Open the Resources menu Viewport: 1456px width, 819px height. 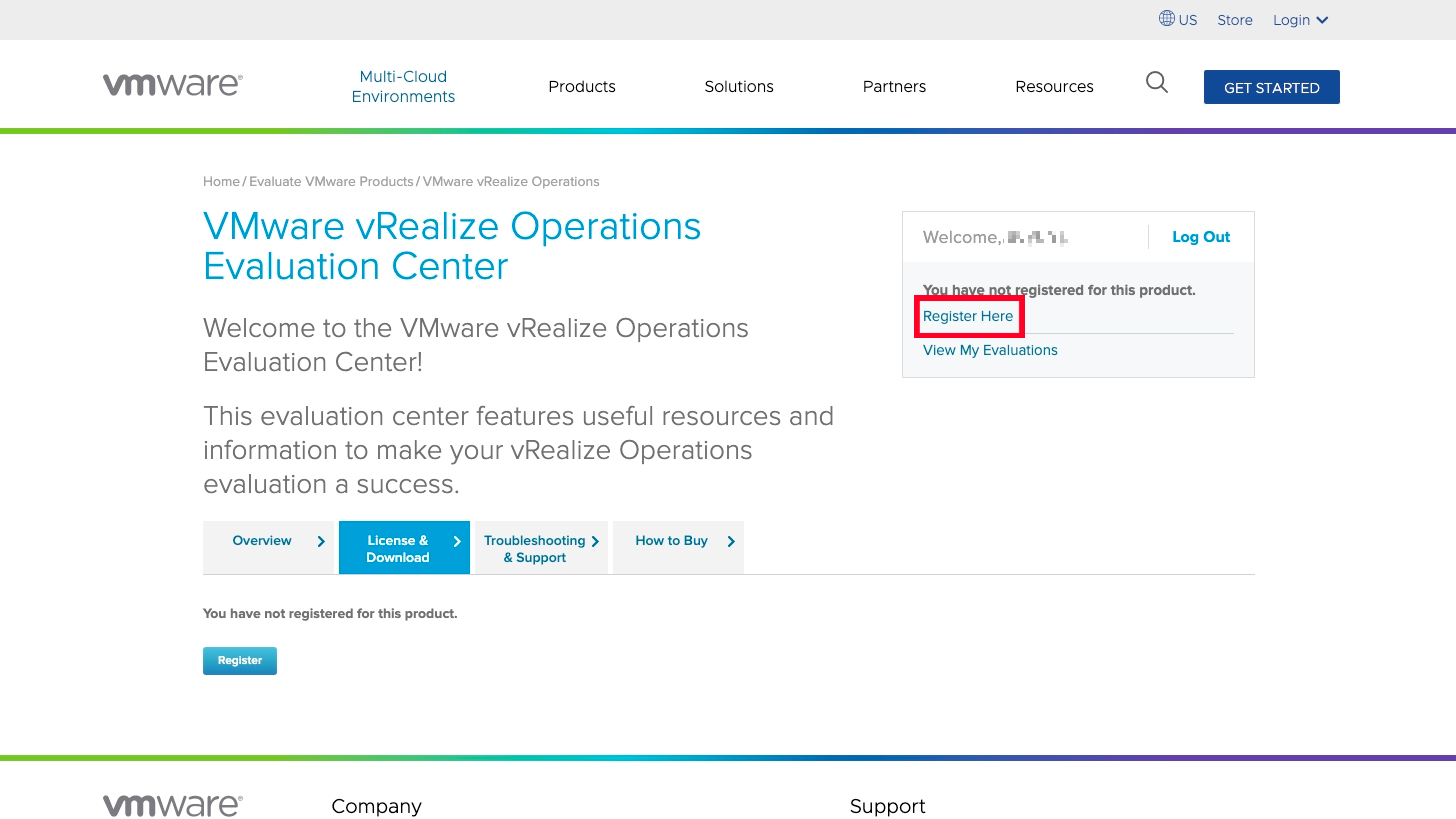1054,87
